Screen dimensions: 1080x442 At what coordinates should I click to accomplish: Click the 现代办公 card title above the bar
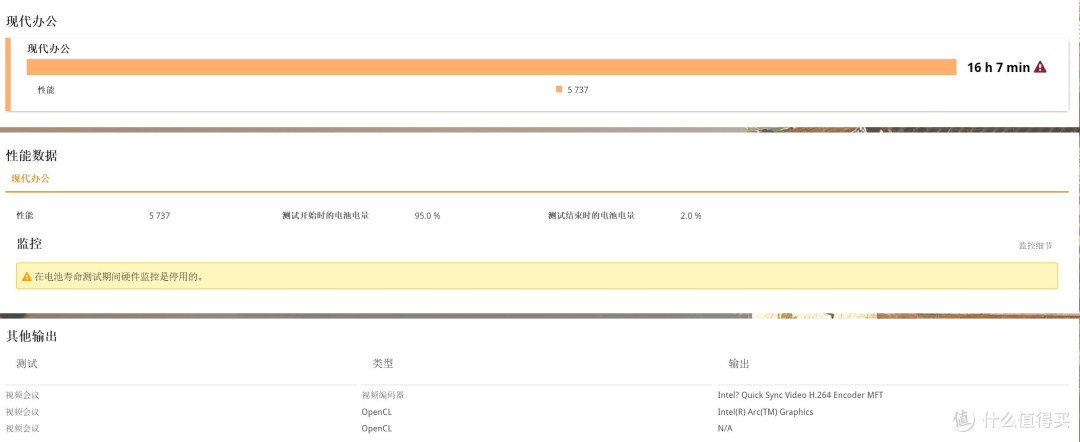click(48, 49)
